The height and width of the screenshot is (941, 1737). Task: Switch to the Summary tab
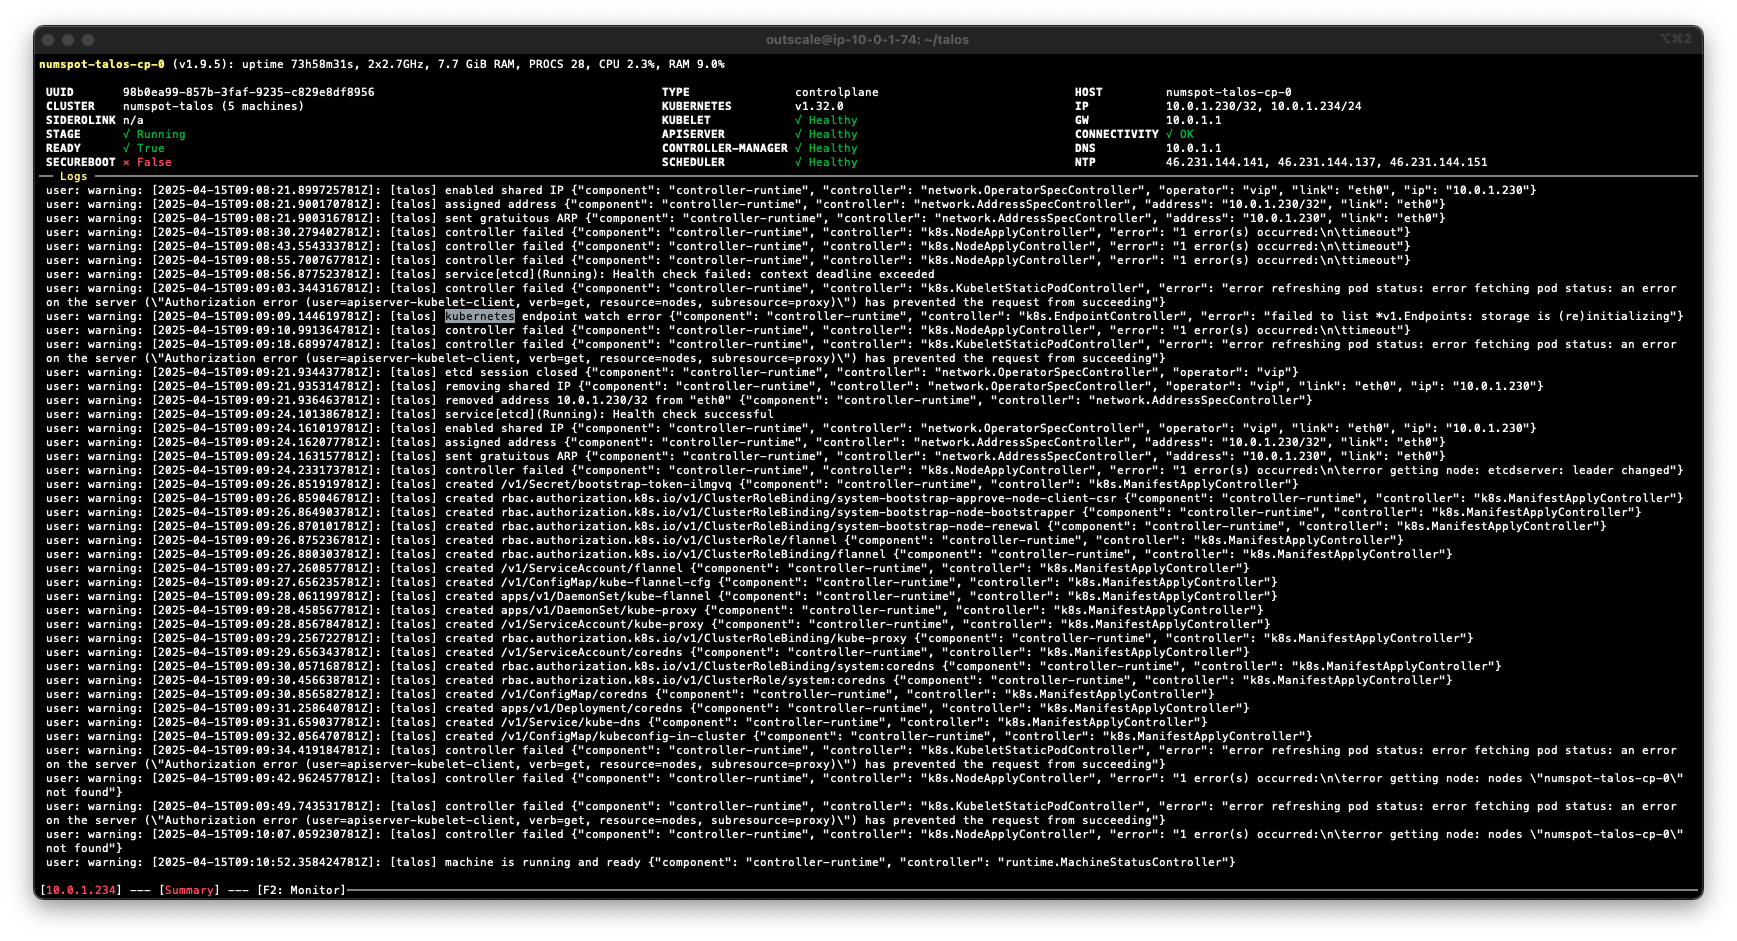[x=189, y=890]
